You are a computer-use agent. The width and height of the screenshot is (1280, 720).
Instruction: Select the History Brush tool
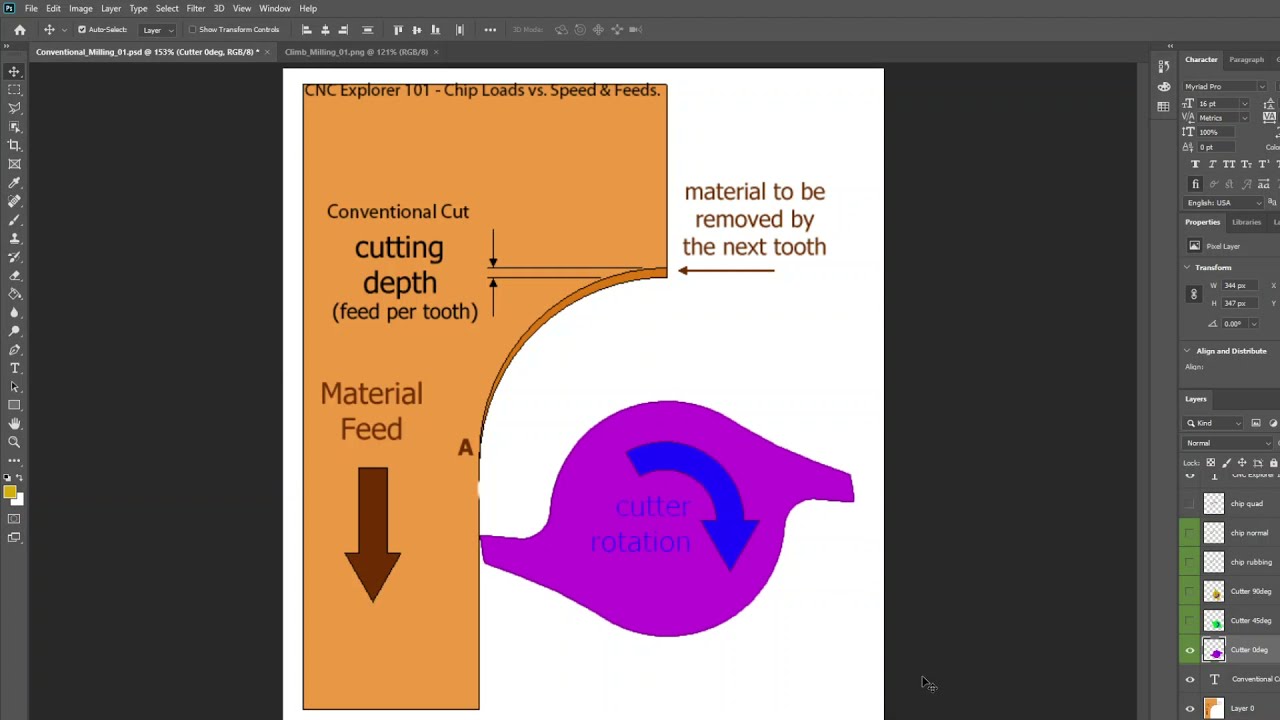point(14,257)
